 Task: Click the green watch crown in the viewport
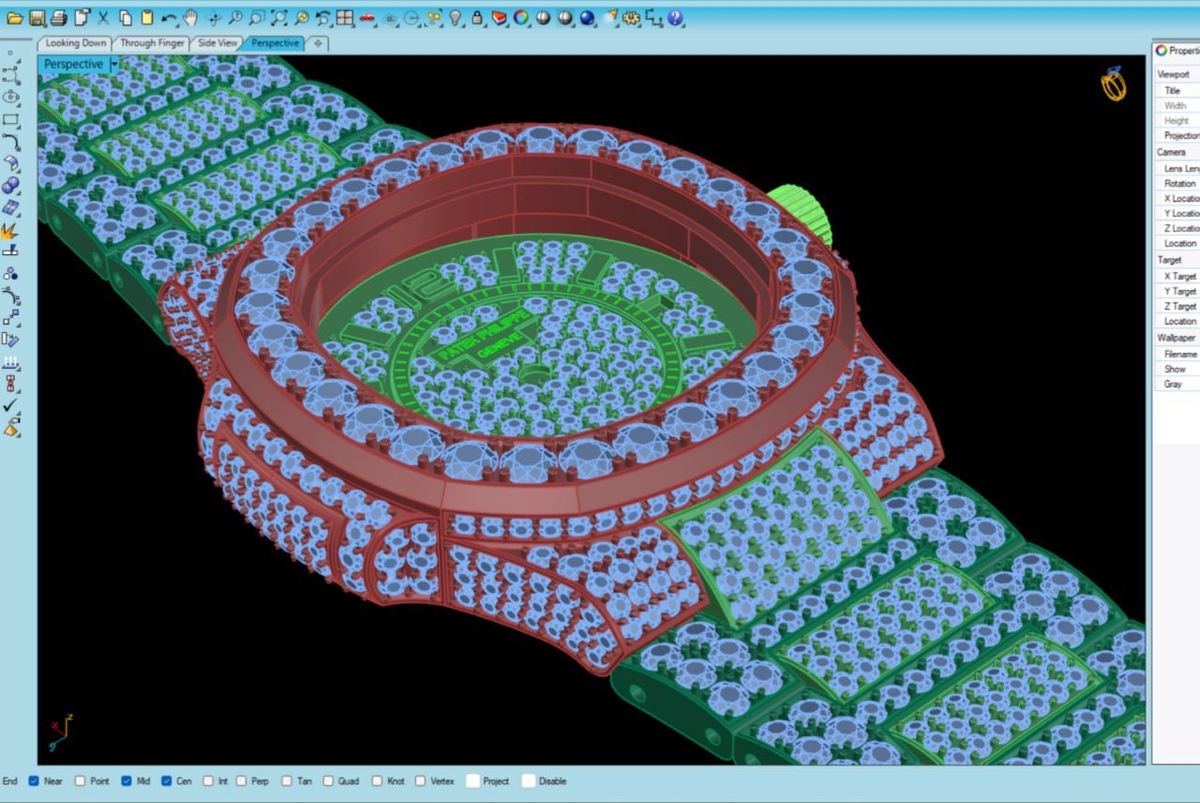point(802,214)
